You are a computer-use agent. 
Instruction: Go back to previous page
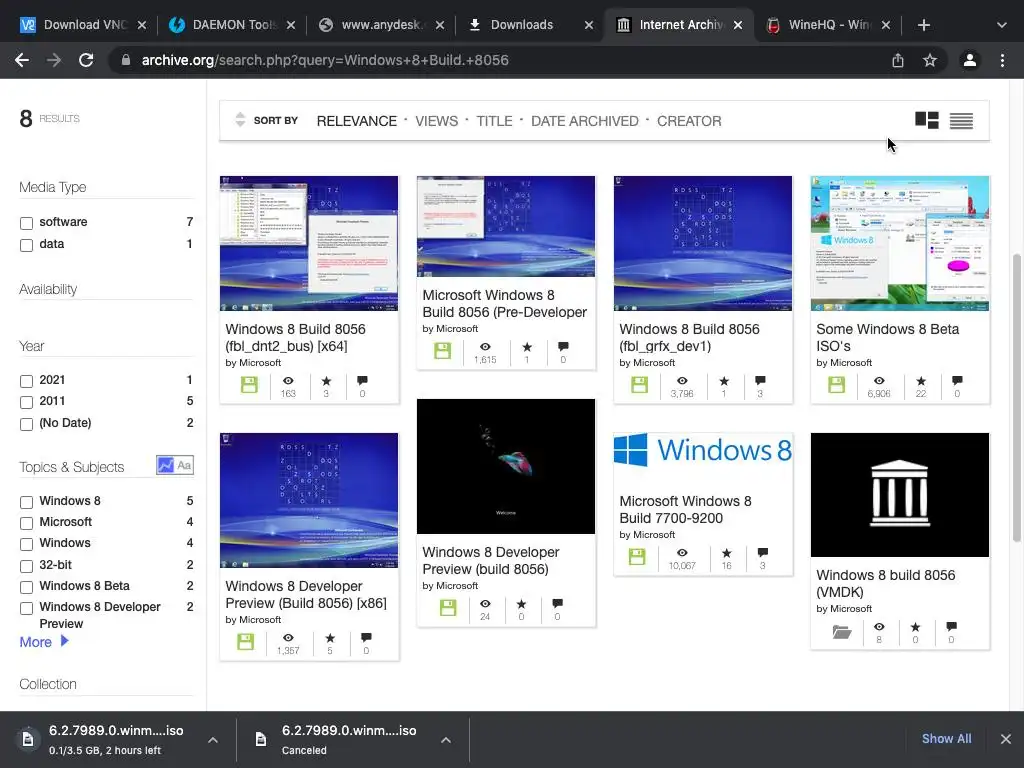(22, 60)
